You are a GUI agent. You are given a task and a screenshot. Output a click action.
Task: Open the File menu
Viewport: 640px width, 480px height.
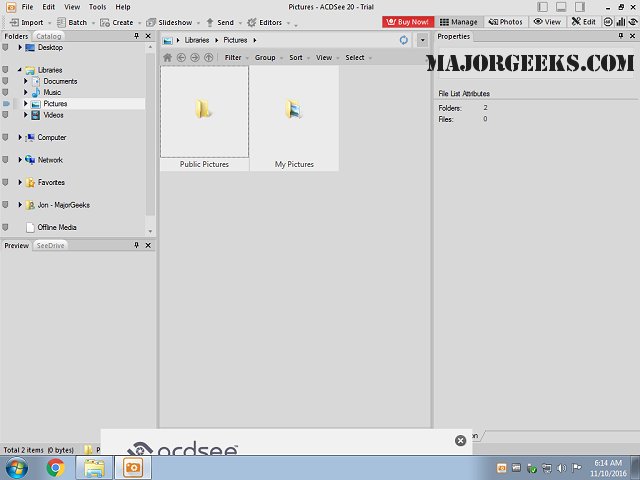click(27, 7)
